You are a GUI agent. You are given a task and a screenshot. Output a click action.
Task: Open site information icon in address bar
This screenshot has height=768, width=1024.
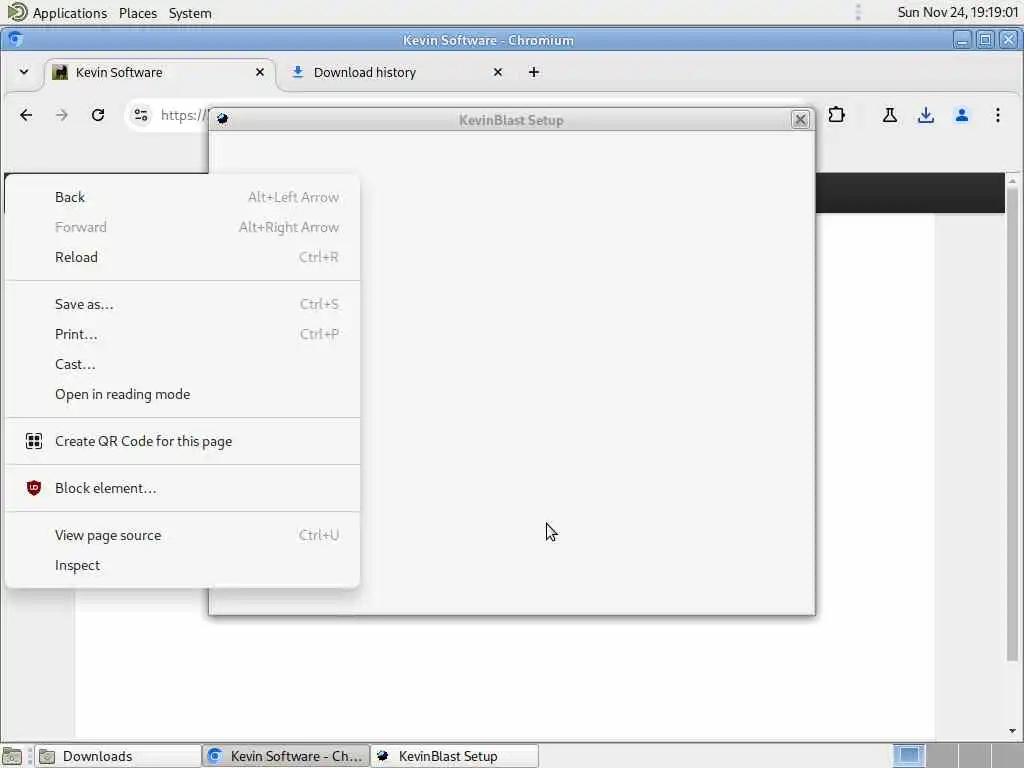pyautogui.click(x=140, y=115)
